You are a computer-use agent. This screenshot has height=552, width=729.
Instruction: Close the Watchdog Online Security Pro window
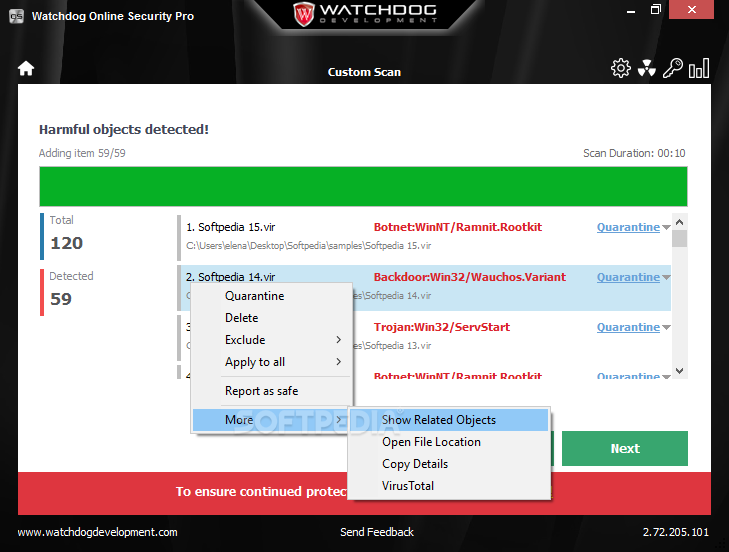691,10
